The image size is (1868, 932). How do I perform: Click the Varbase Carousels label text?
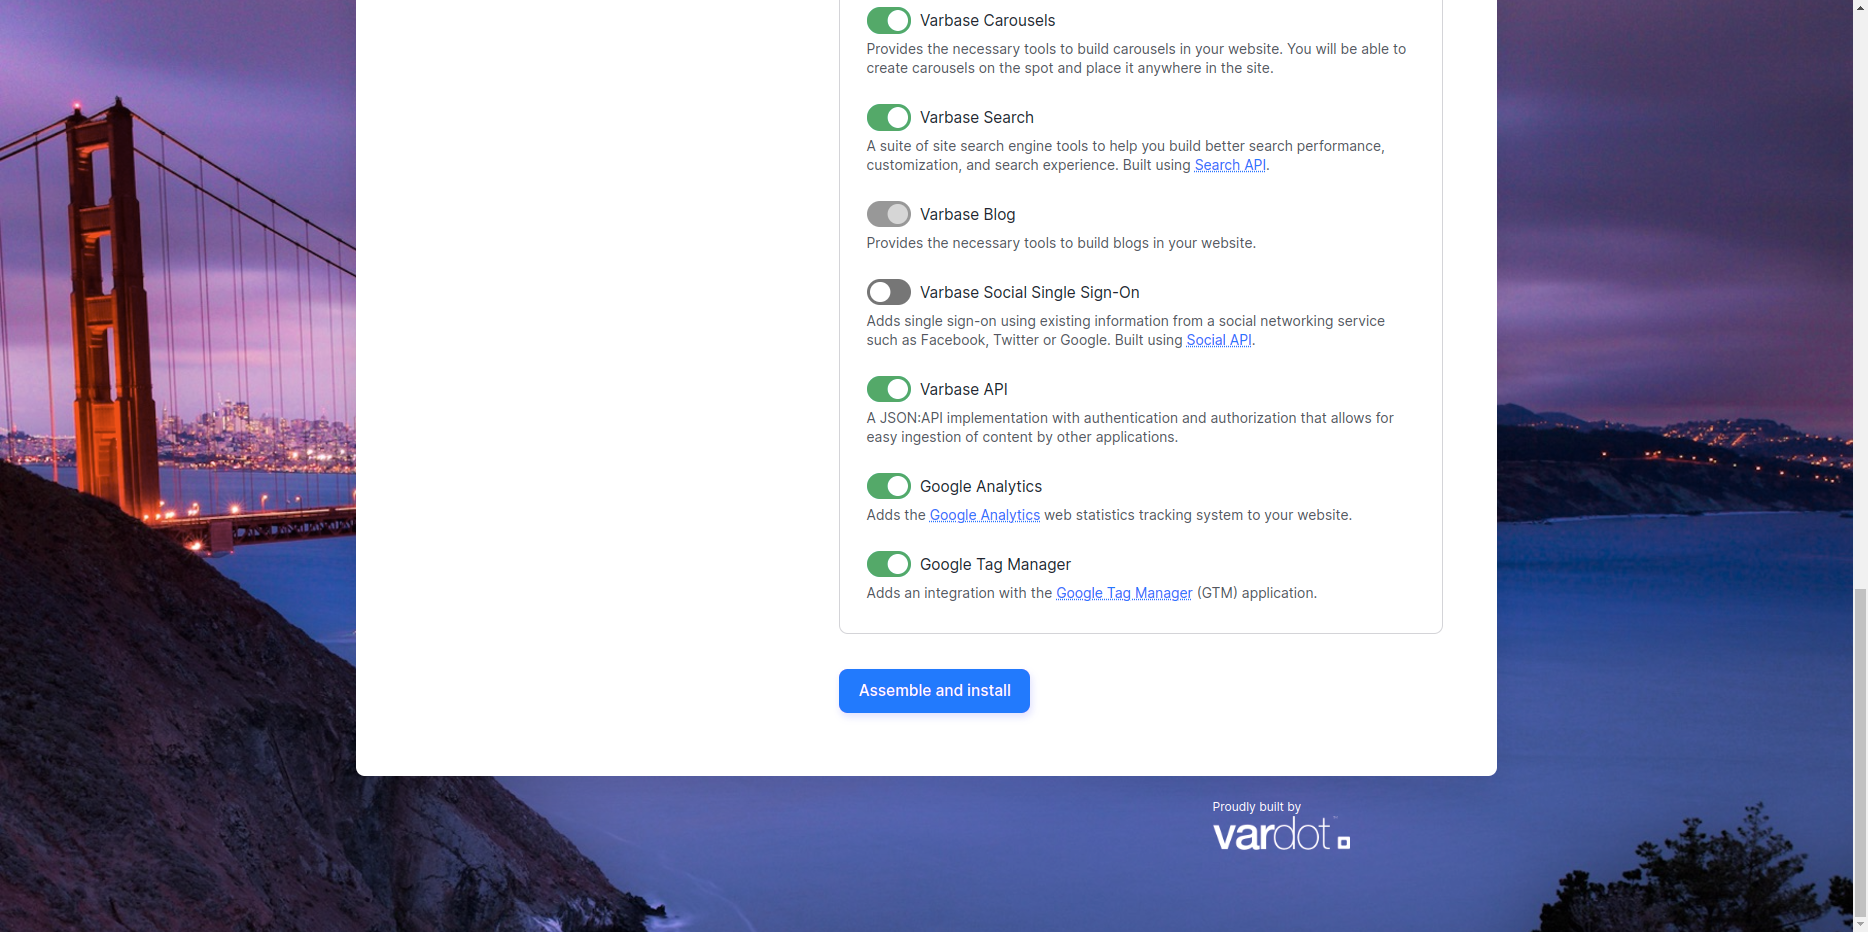987,20
